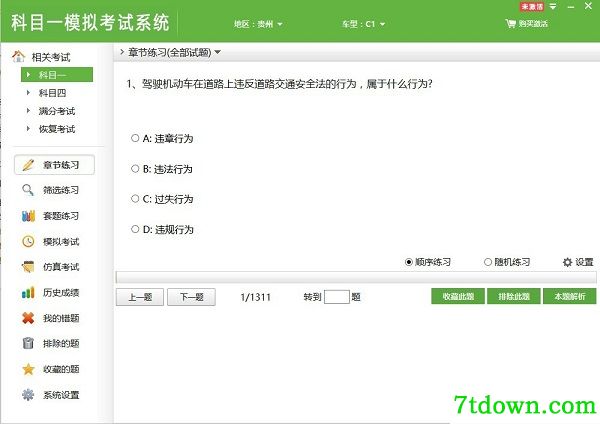Open the 章节练习 sidebar item
The height and width of the screenshot is (424, 600).
click(54, 165)
